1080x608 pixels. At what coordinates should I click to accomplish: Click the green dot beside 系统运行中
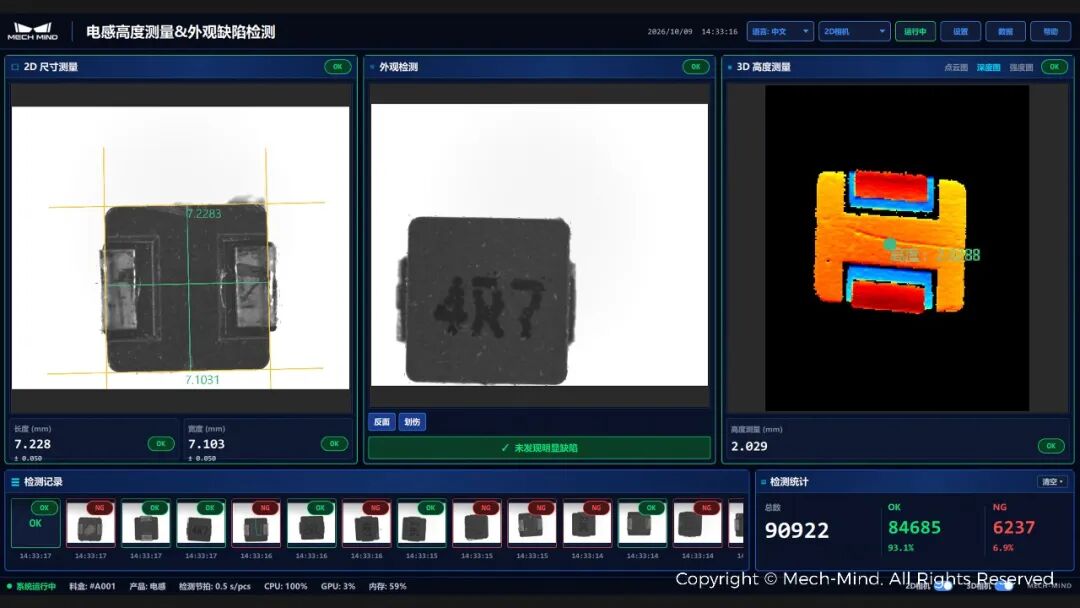pyautogui.click(x=10, y=587)
